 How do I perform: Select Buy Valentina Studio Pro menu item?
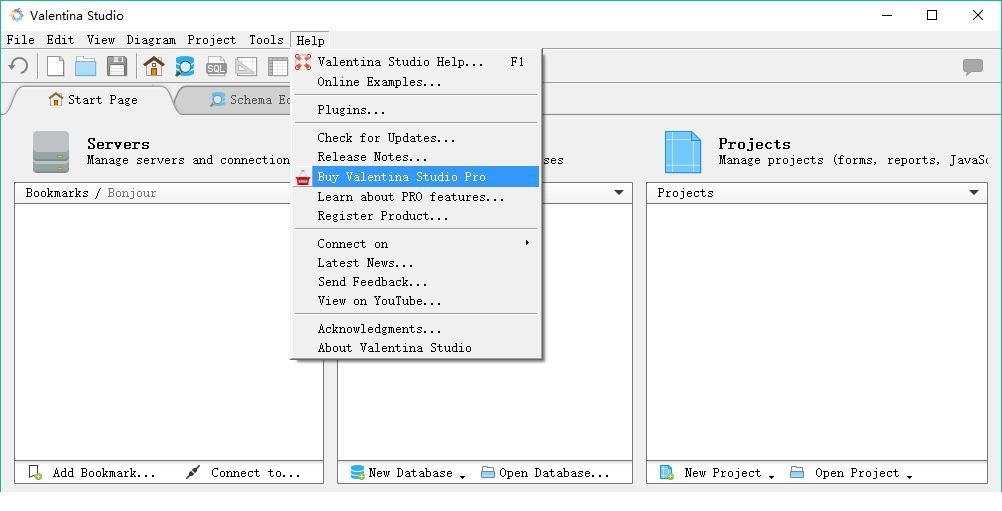[401, 177]
